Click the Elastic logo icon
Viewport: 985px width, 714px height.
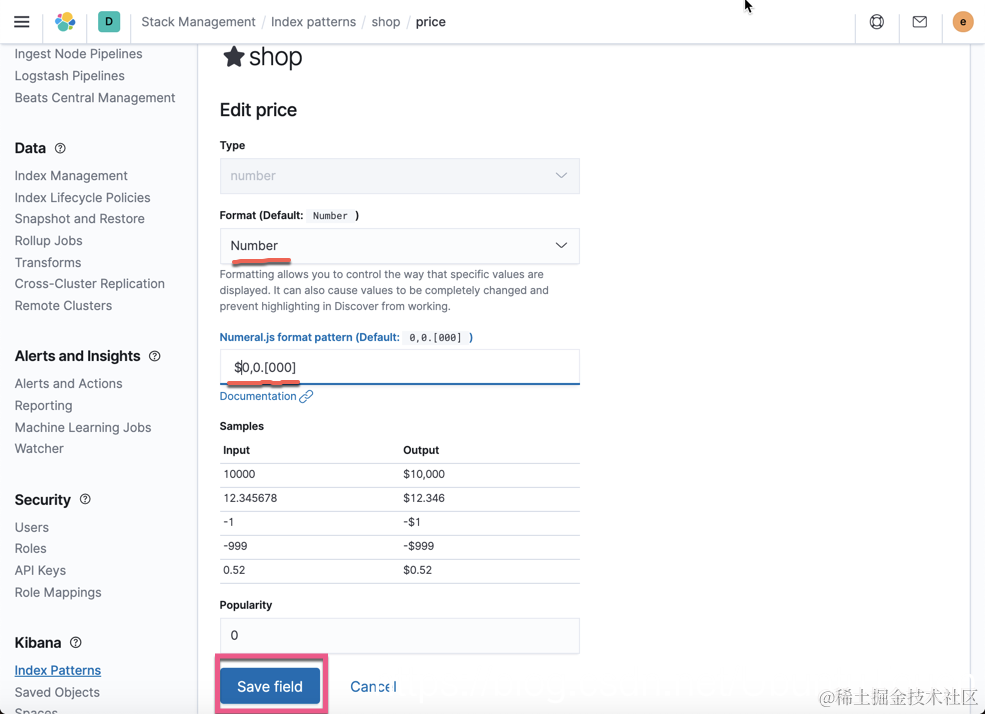65,22
